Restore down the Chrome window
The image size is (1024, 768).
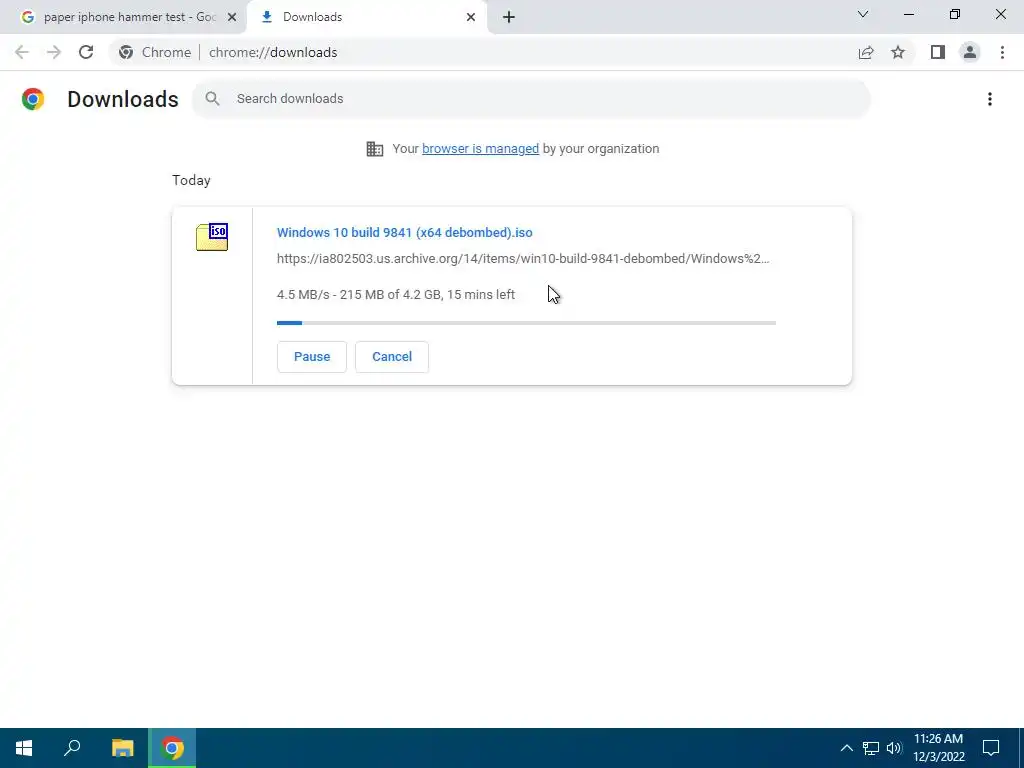tap(955, 14)
